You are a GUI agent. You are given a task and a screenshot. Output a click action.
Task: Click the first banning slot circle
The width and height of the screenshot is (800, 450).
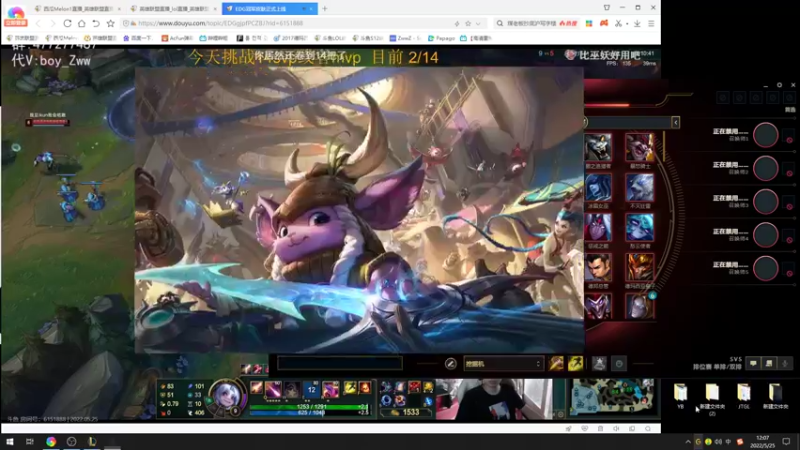pyautogui.click(x=766, y=135)
